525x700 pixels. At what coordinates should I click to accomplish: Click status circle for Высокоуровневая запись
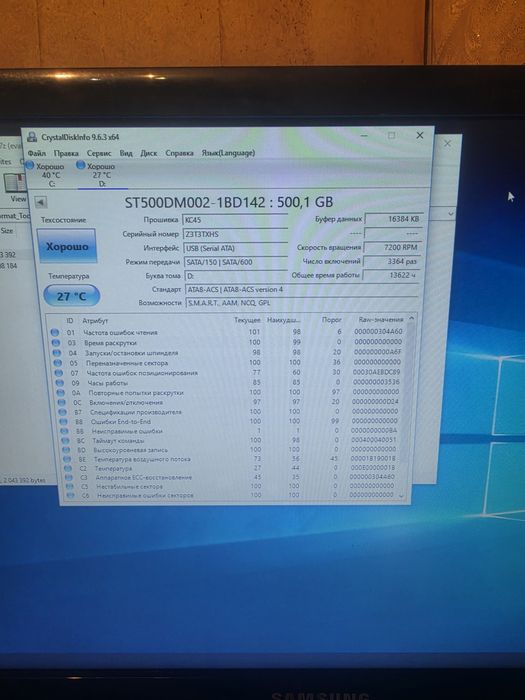coord(66,450)
